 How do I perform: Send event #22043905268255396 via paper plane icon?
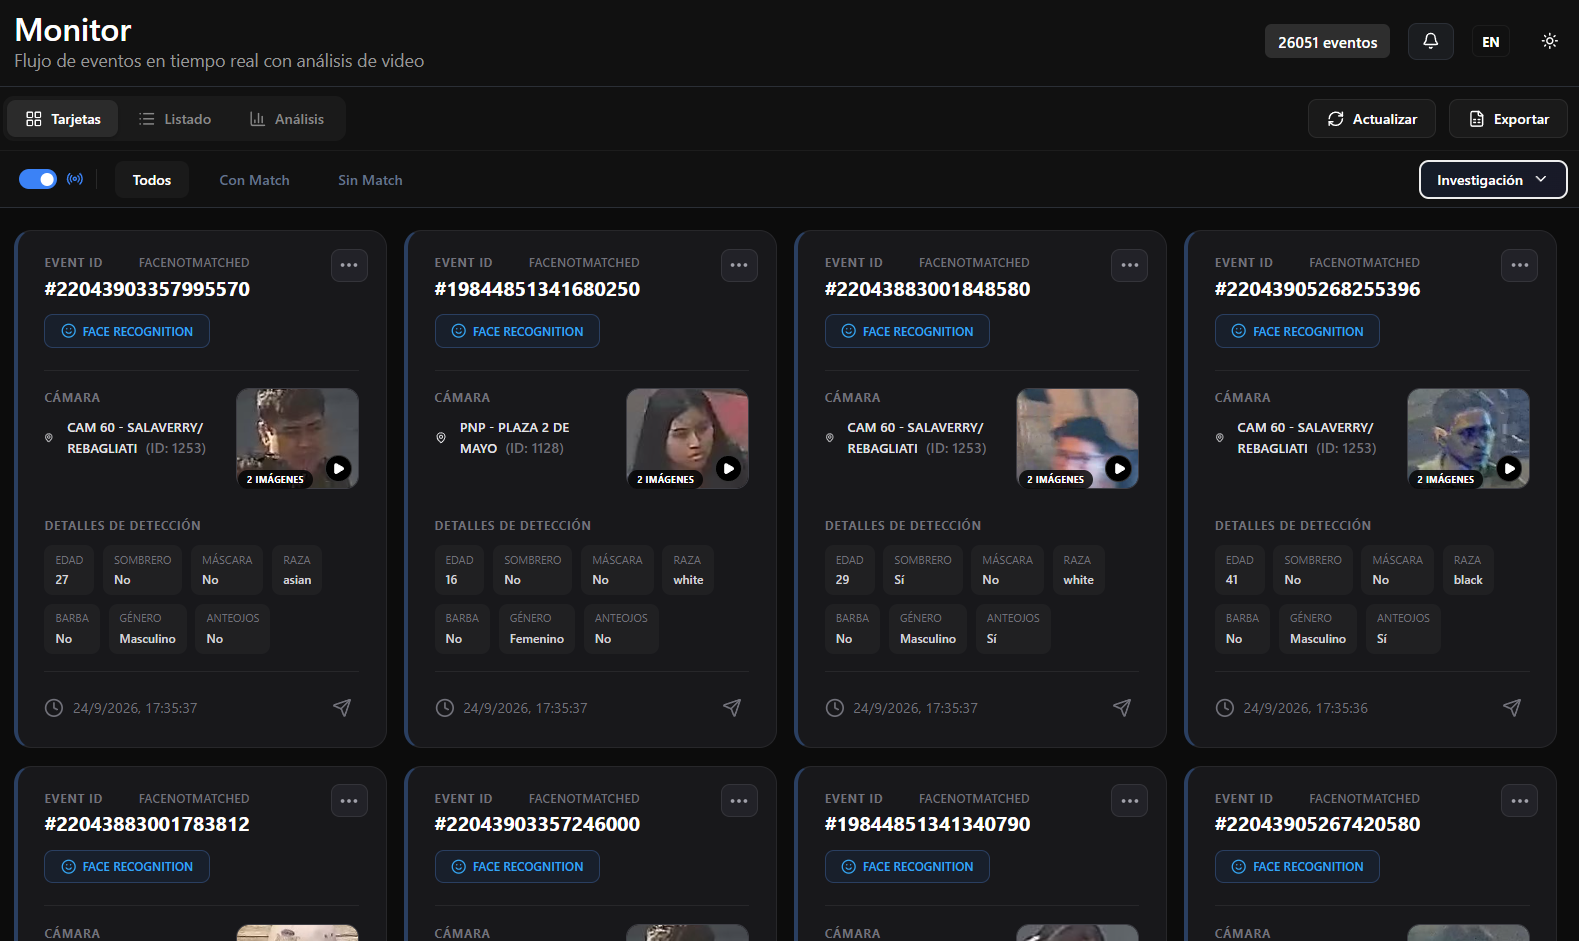tap(1512, 708)
